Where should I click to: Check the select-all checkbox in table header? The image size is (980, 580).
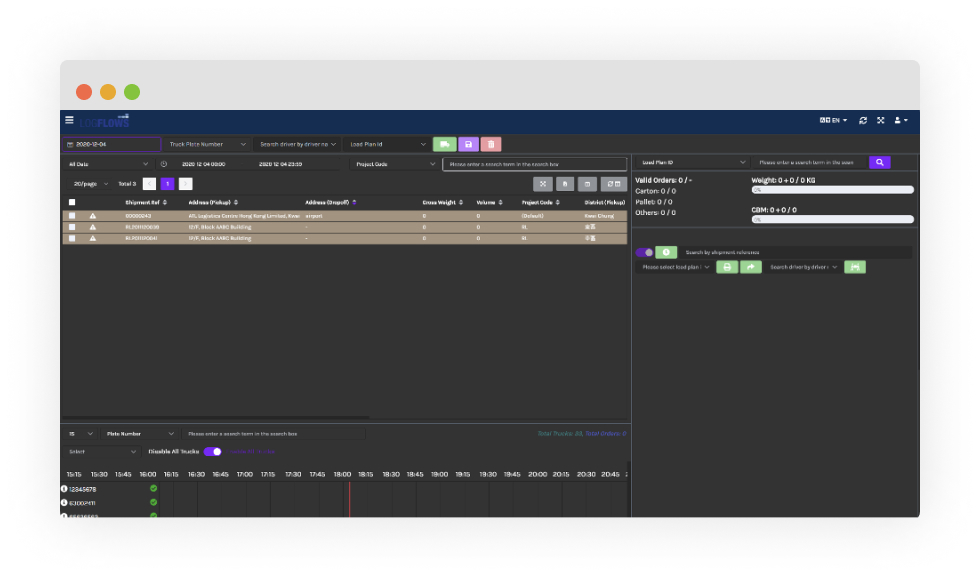(x=72, y=202)
